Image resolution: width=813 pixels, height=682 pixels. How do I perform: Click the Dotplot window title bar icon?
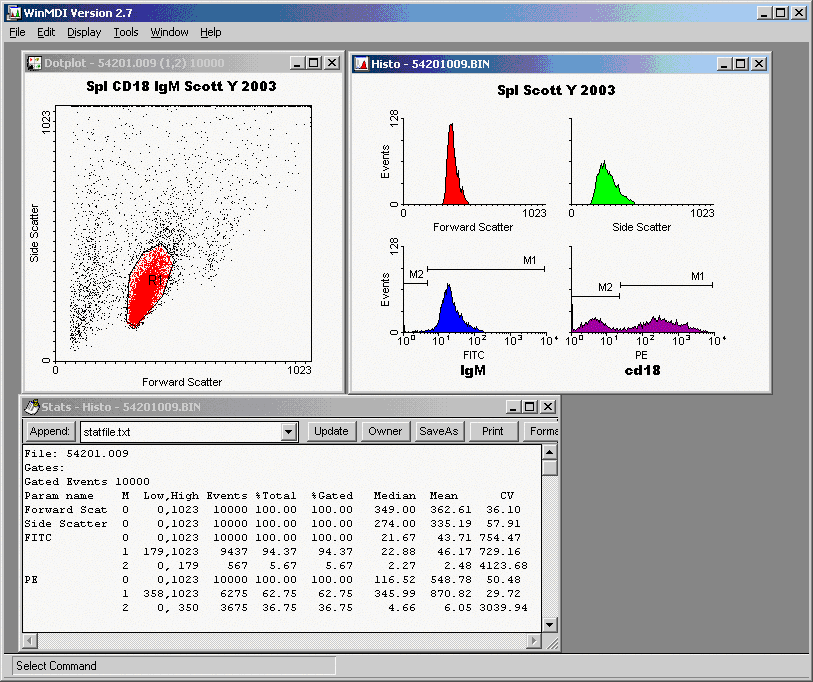point(33,63)
